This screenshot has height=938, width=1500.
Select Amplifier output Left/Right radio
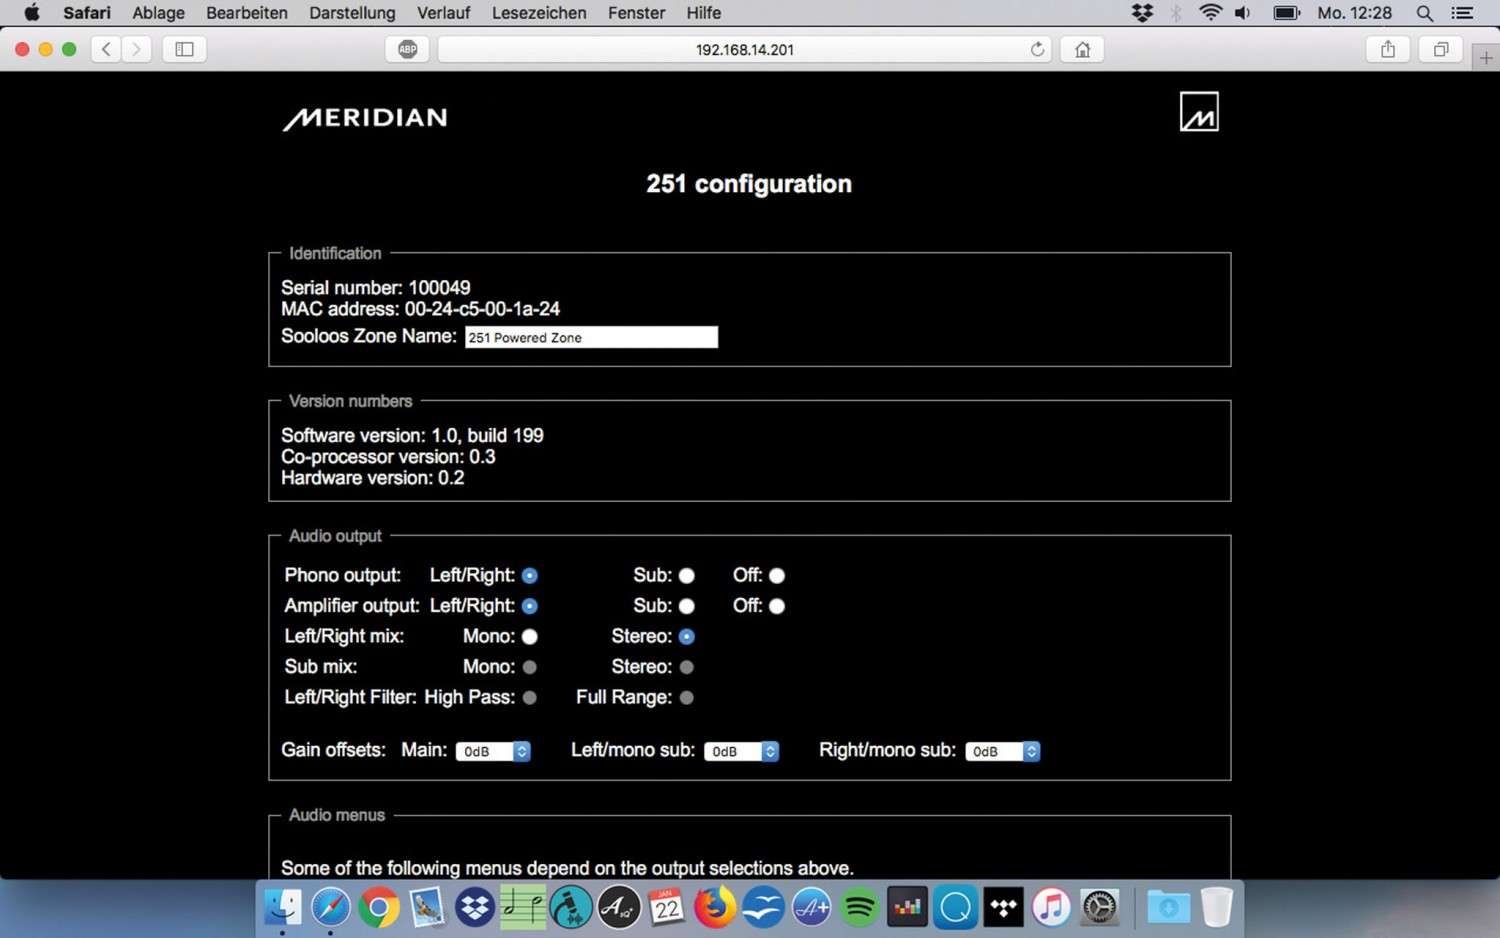pos(530,606)
